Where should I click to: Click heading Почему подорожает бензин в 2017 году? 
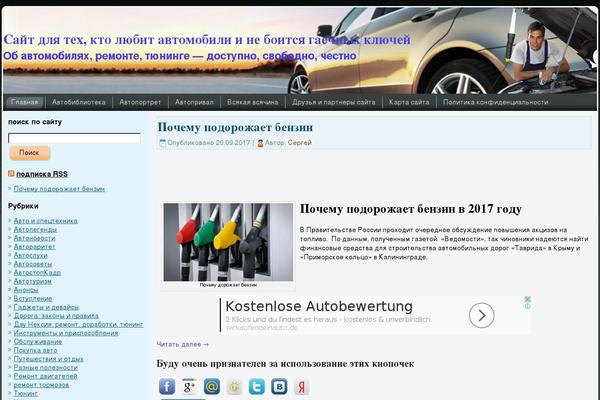click(x=411, y=209)
